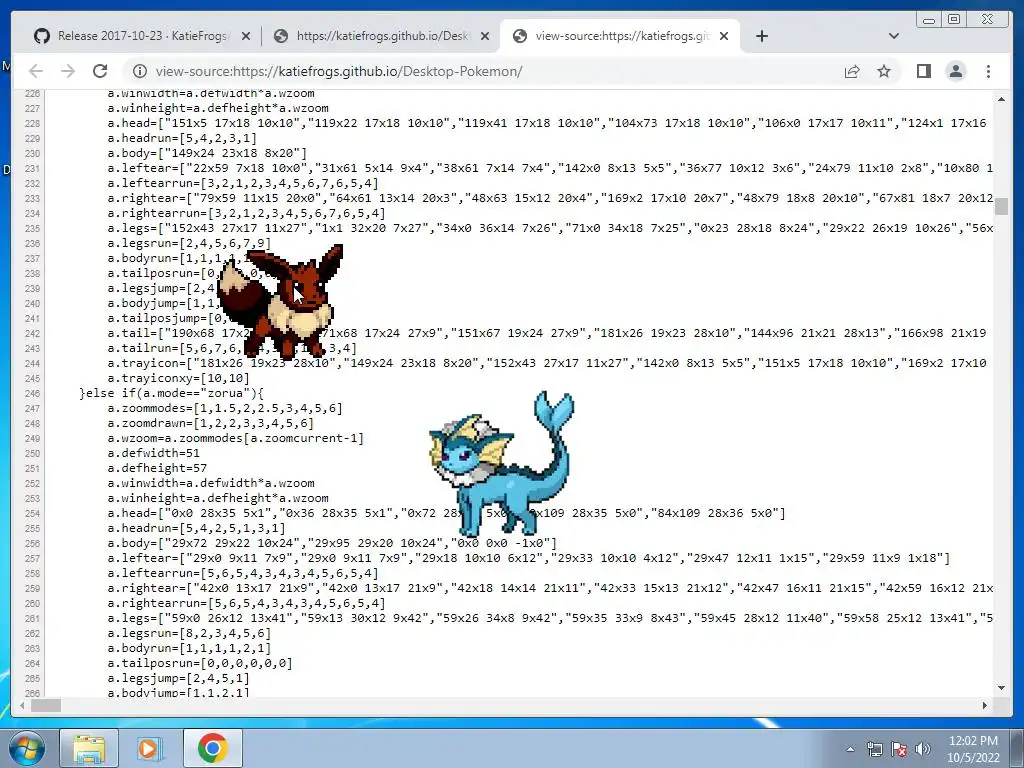Open a new tab with plus button
Screen dimensions: 1024x768
pyautogui.click(x=762, y=36)
